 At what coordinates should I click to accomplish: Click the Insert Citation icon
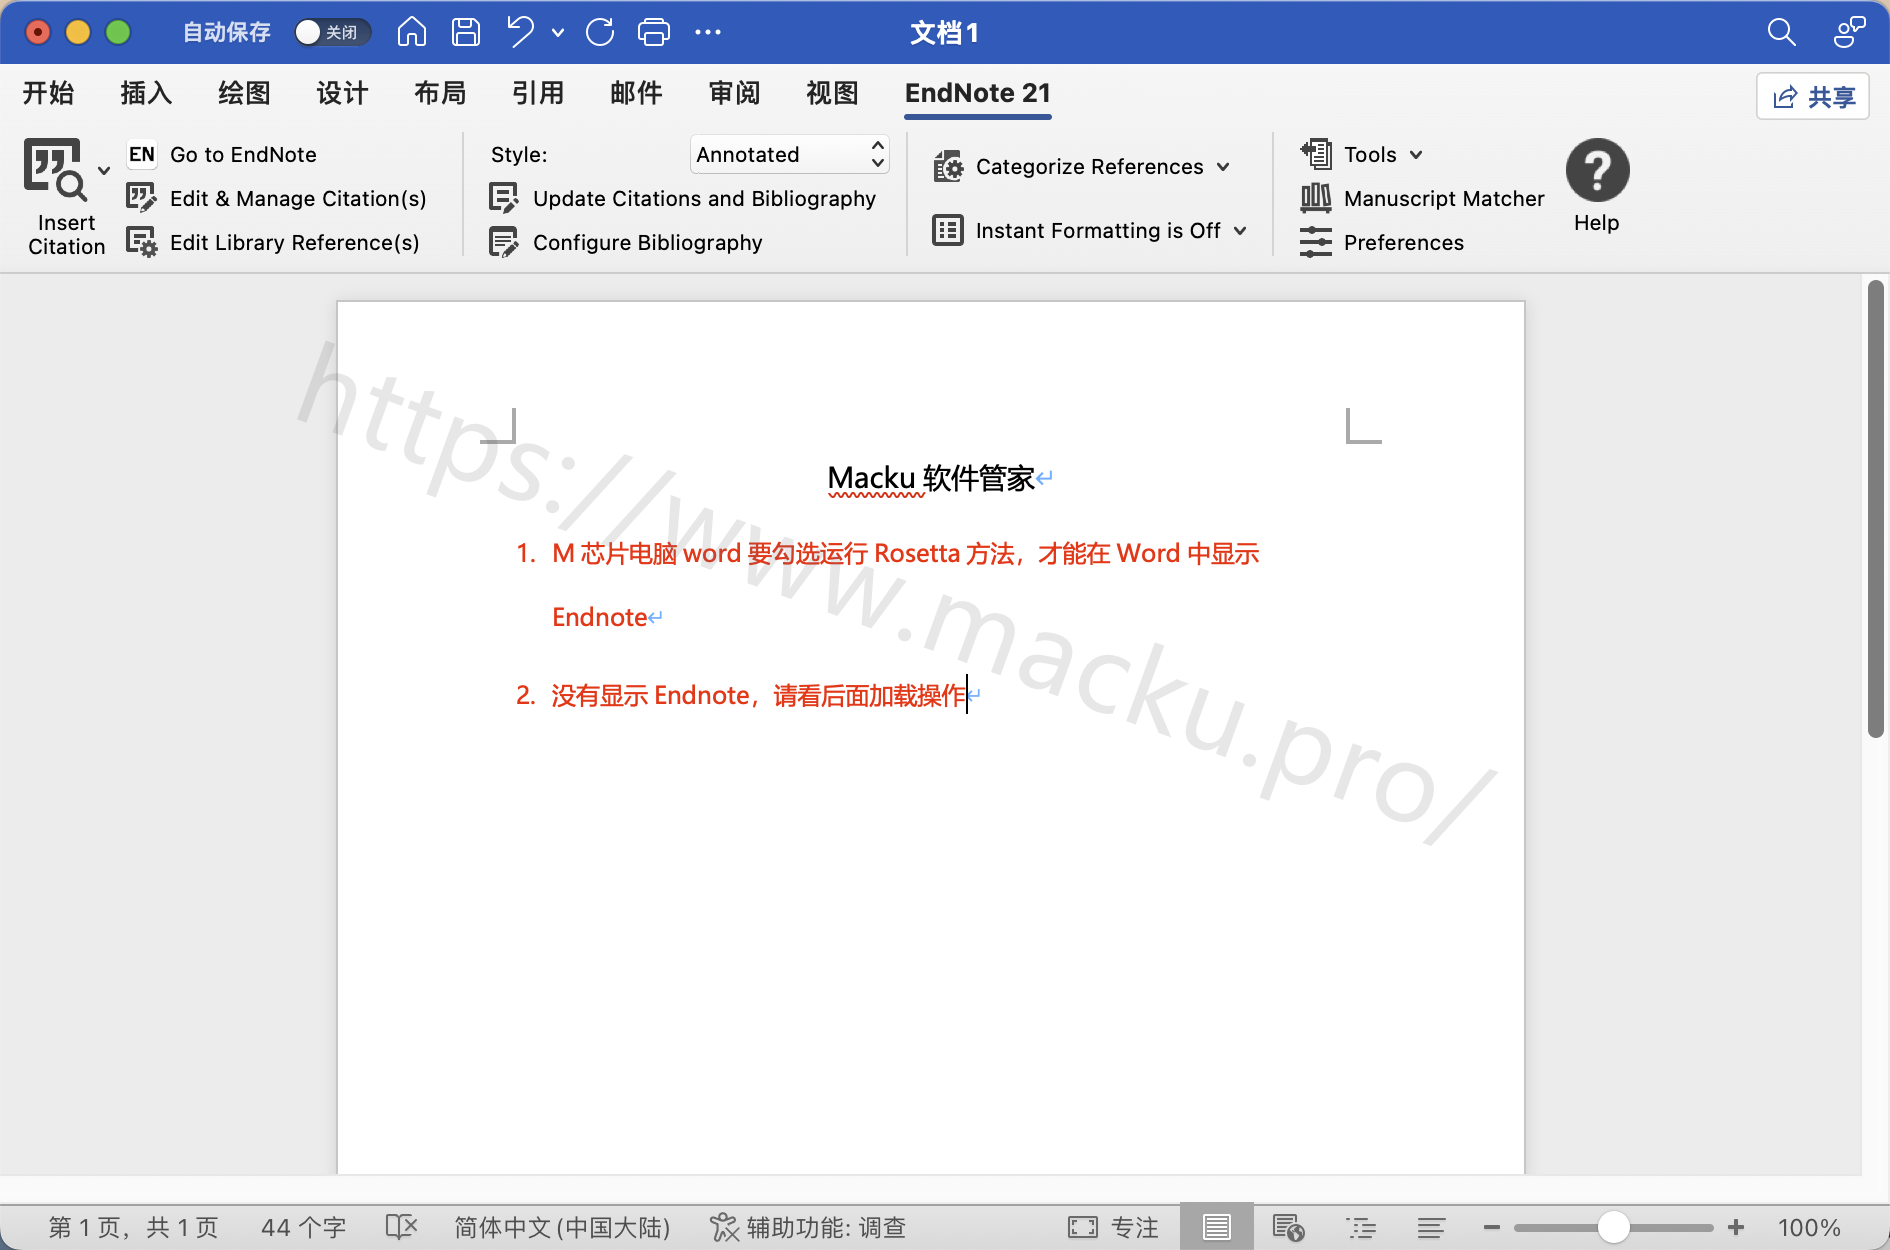(54, 169)
